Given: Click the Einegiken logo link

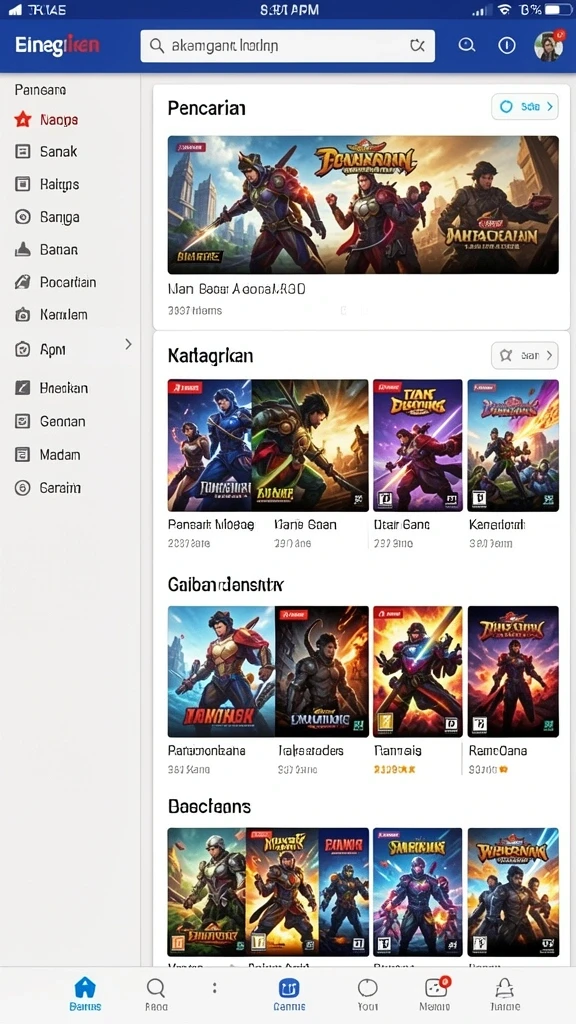Looking at the screenshot, I should (57, 45).
